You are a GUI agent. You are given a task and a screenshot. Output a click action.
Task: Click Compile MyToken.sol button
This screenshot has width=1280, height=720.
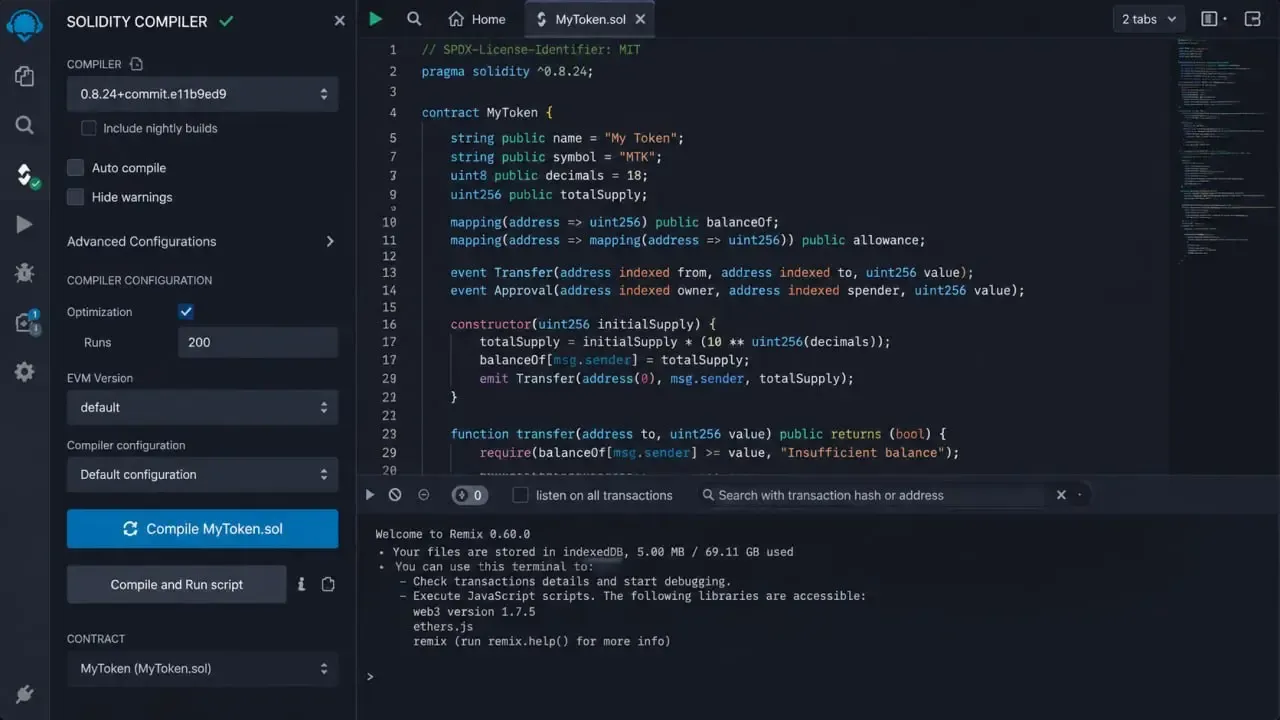tap(202, 529)
